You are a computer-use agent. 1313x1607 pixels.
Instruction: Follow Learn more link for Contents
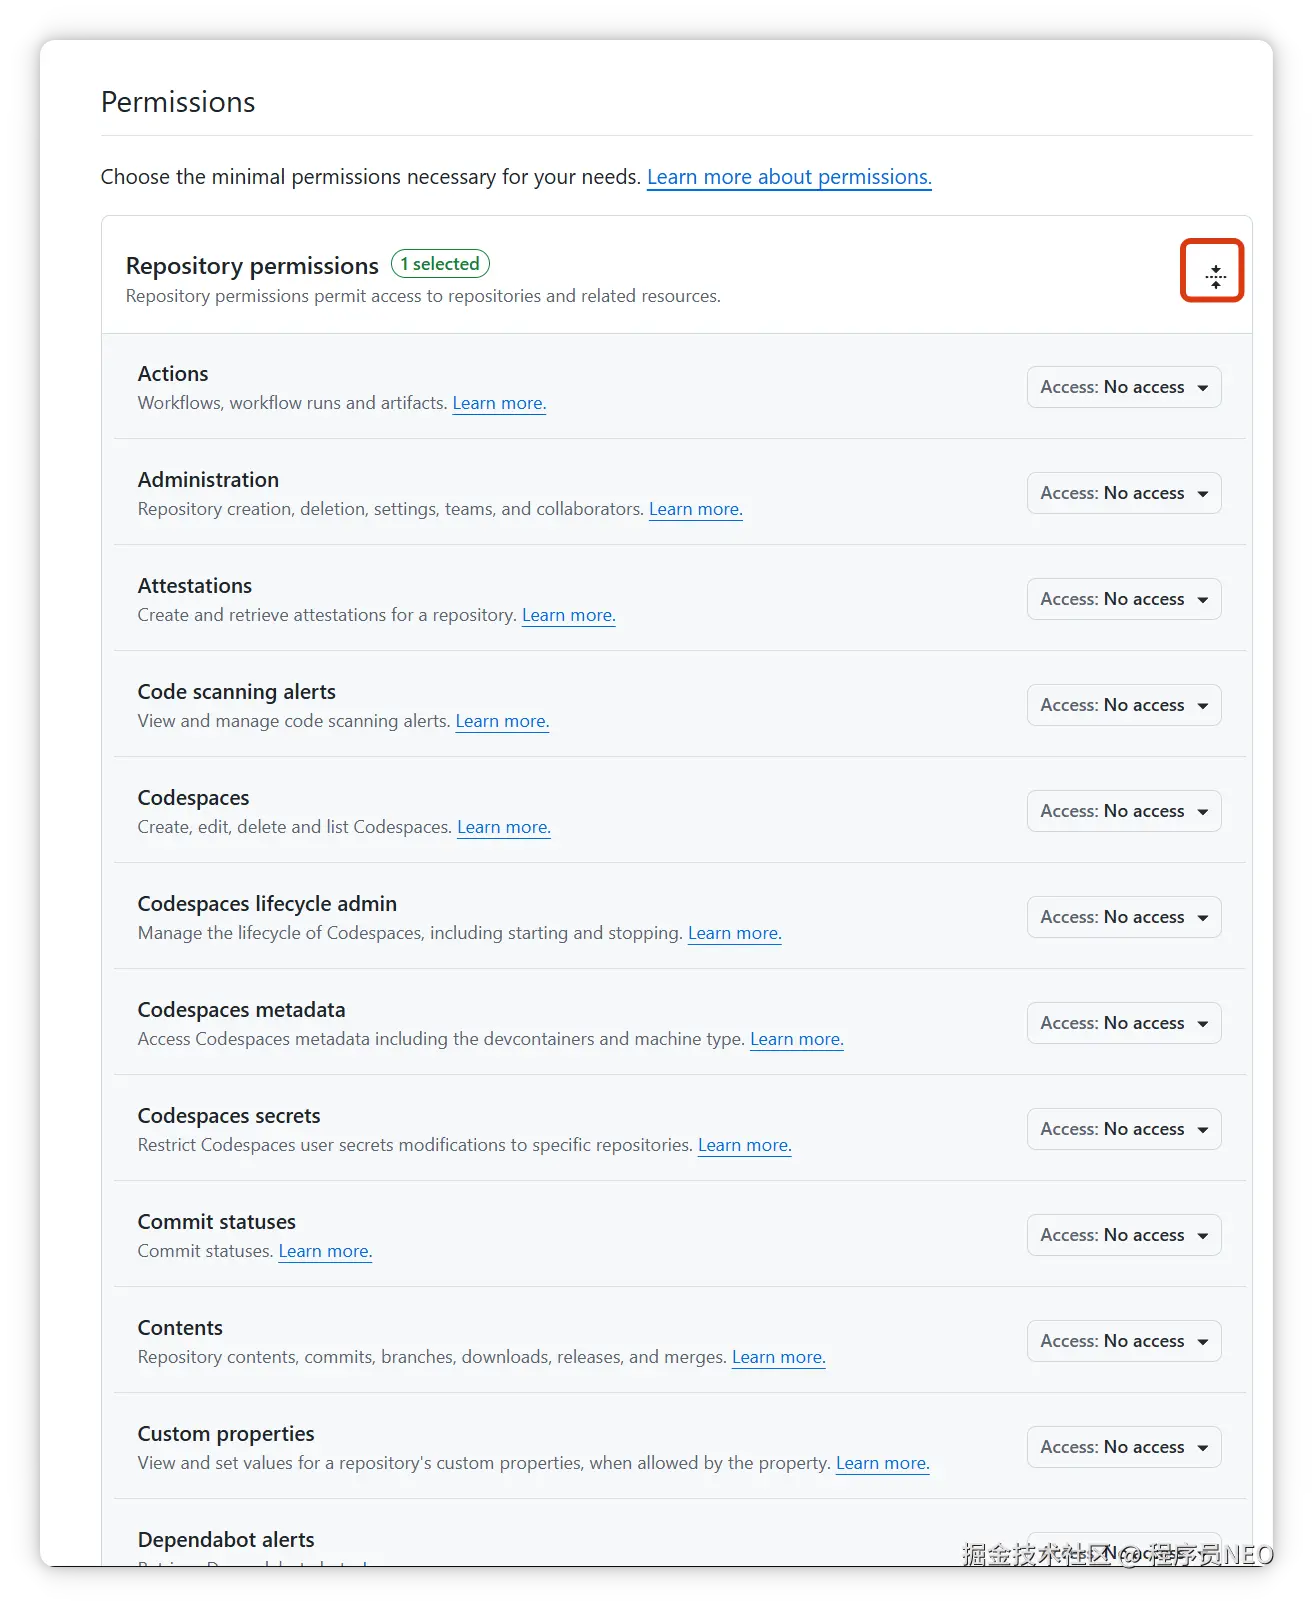778,1357
